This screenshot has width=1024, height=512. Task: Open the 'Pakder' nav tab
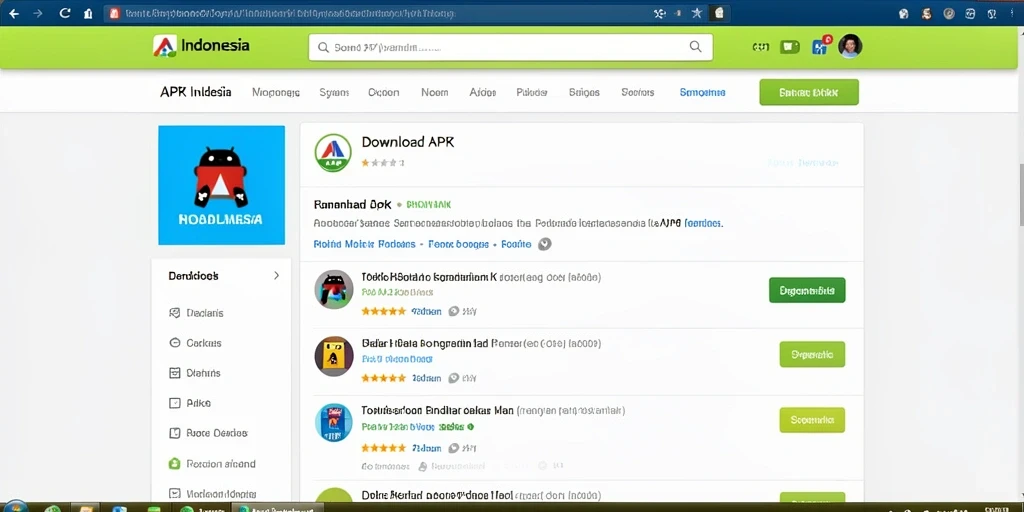click(x=532, y=93)
